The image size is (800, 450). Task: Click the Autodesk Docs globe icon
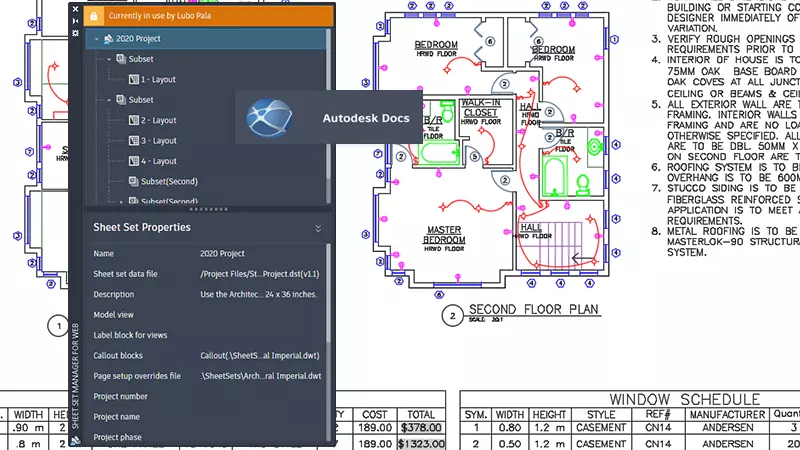point(269,118)
